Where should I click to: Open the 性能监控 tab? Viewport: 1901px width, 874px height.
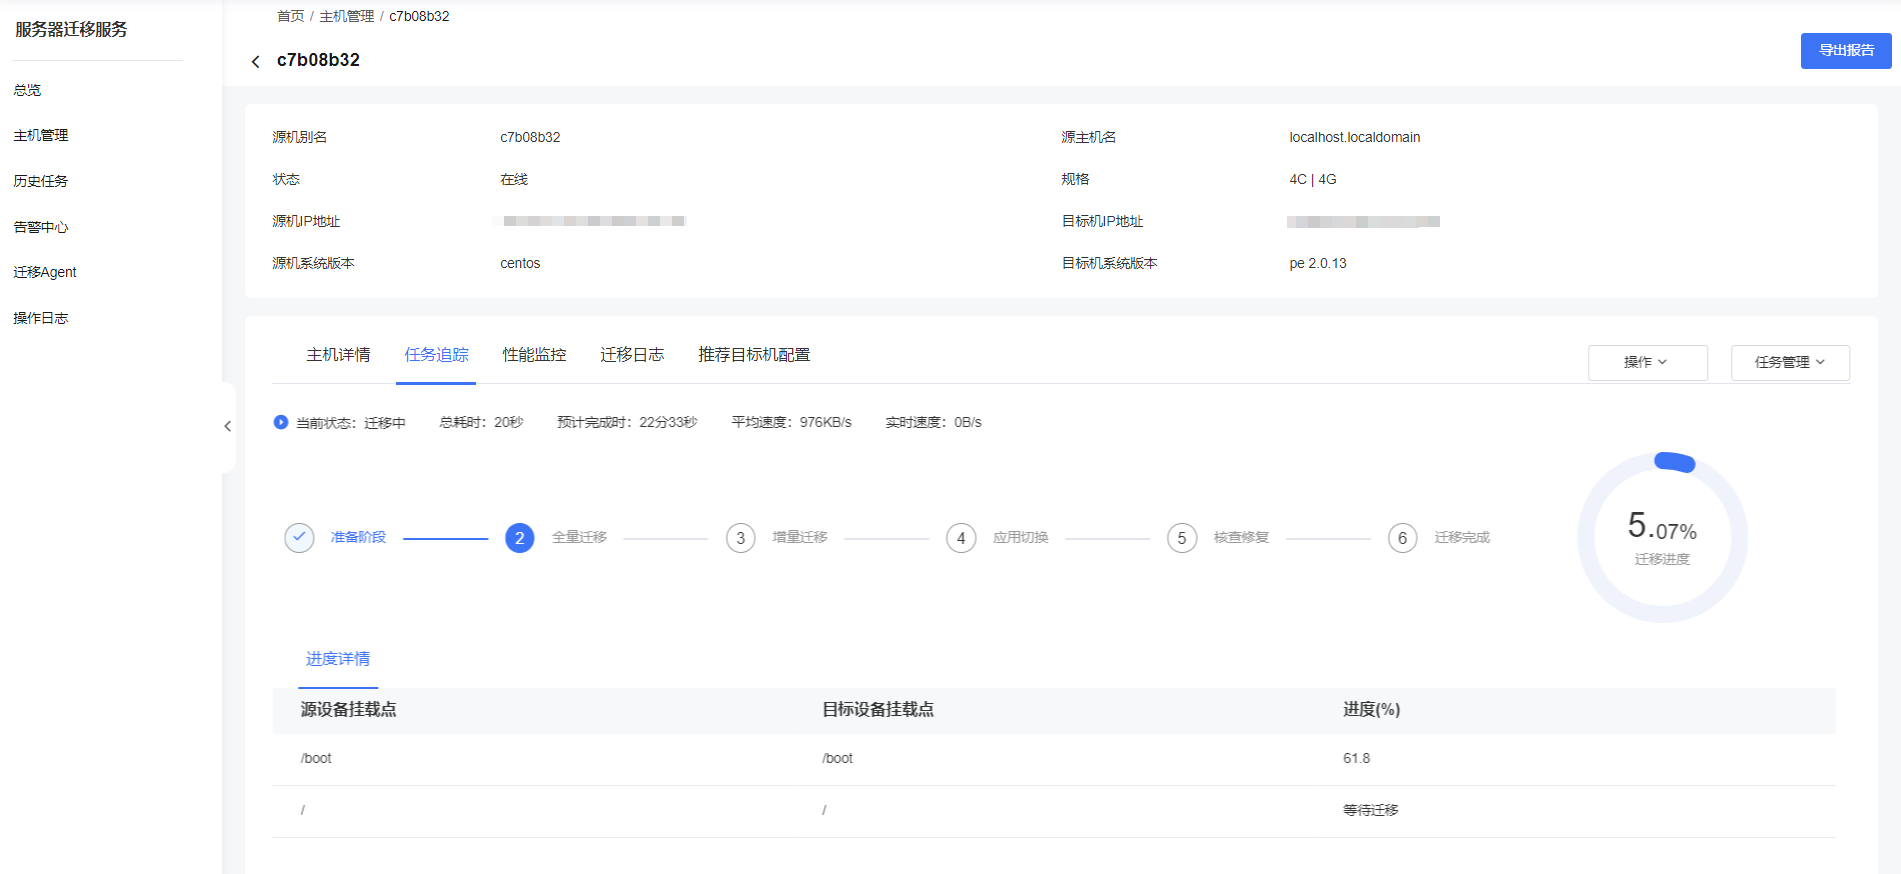534,355
